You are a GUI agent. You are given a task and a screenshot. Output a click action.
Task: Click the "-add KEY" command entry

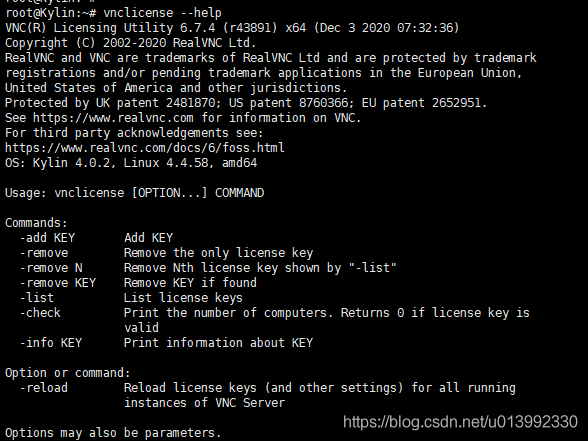coord(47,238)
